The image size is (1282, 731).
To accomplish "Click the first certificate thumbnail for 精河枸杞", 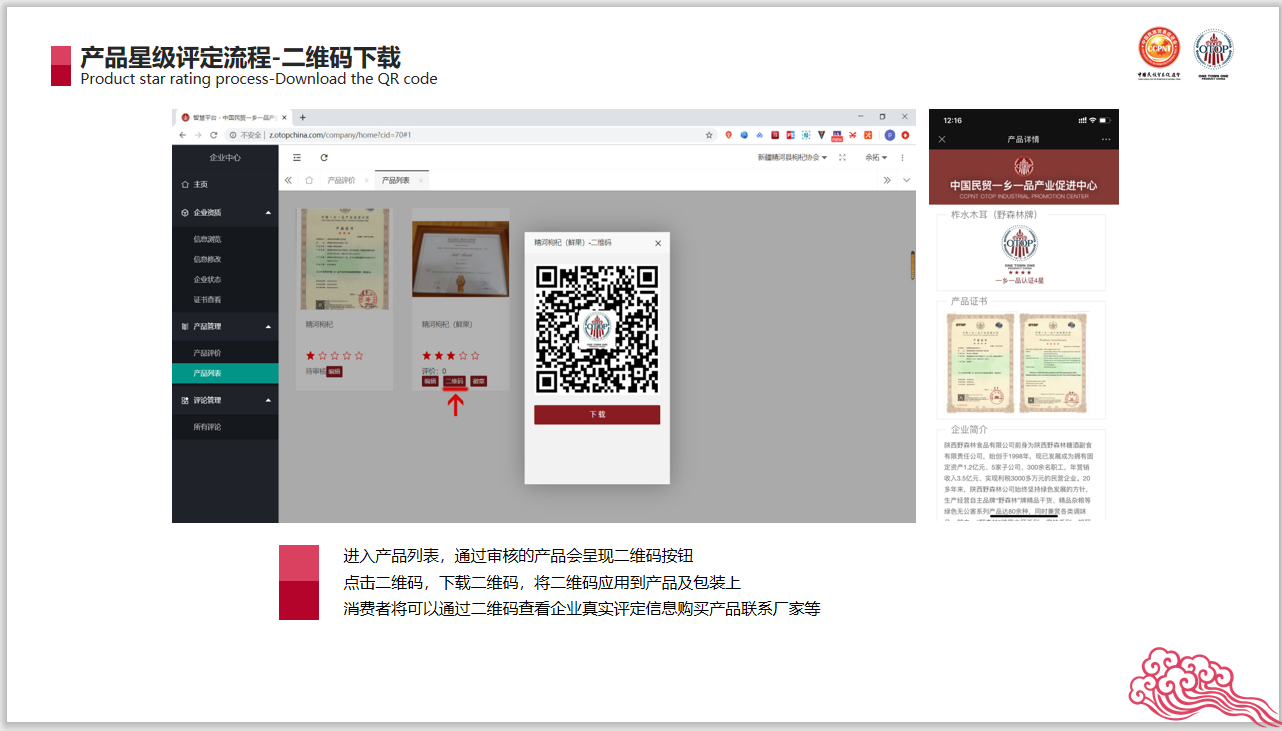I will (345, 259).
